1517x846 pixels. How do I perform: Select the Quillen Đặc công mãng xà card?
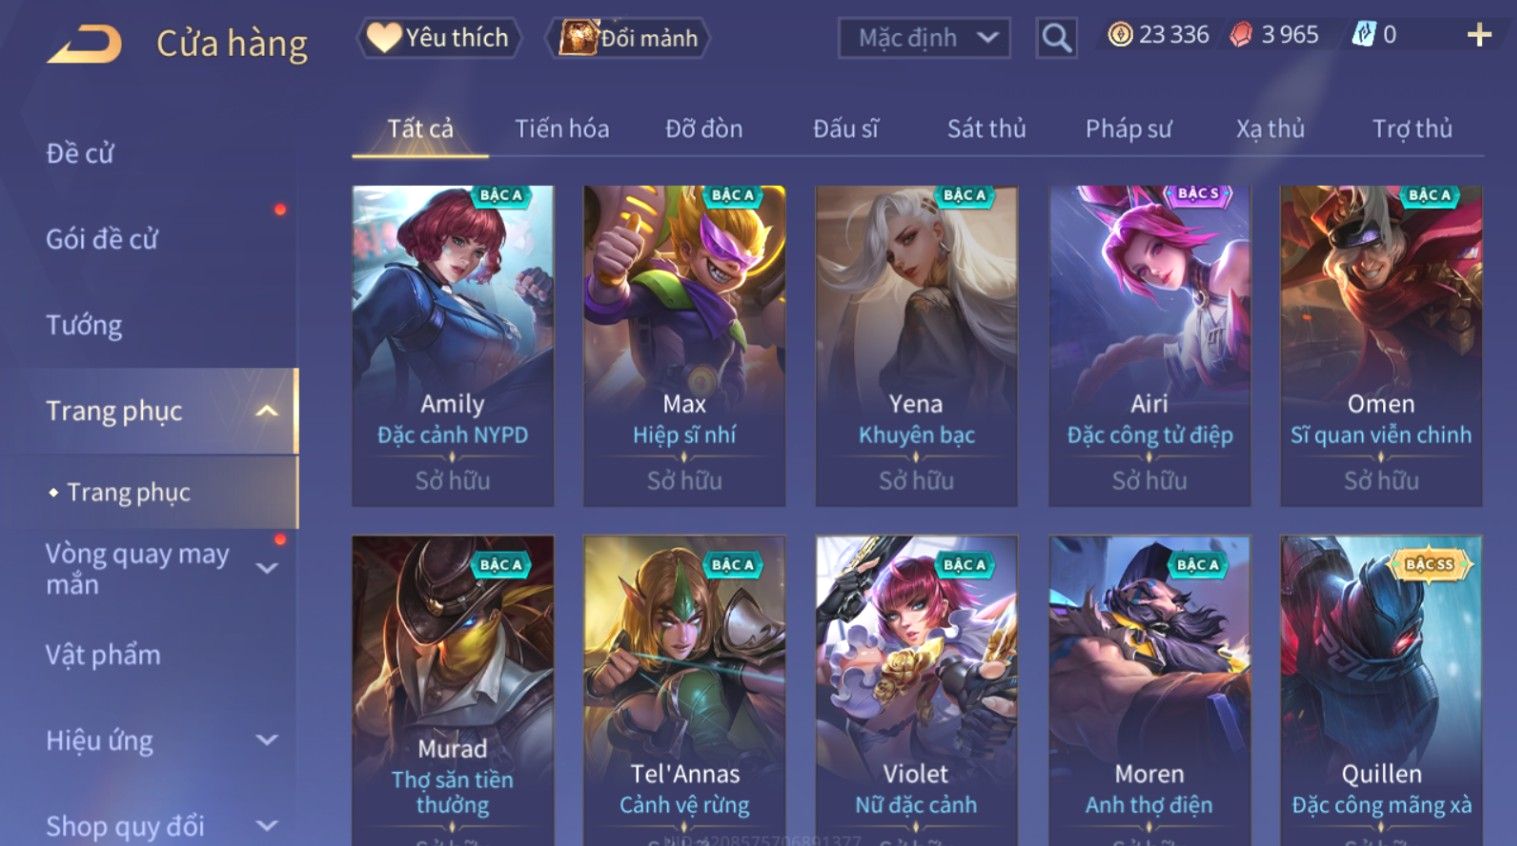click(1381, 690)
